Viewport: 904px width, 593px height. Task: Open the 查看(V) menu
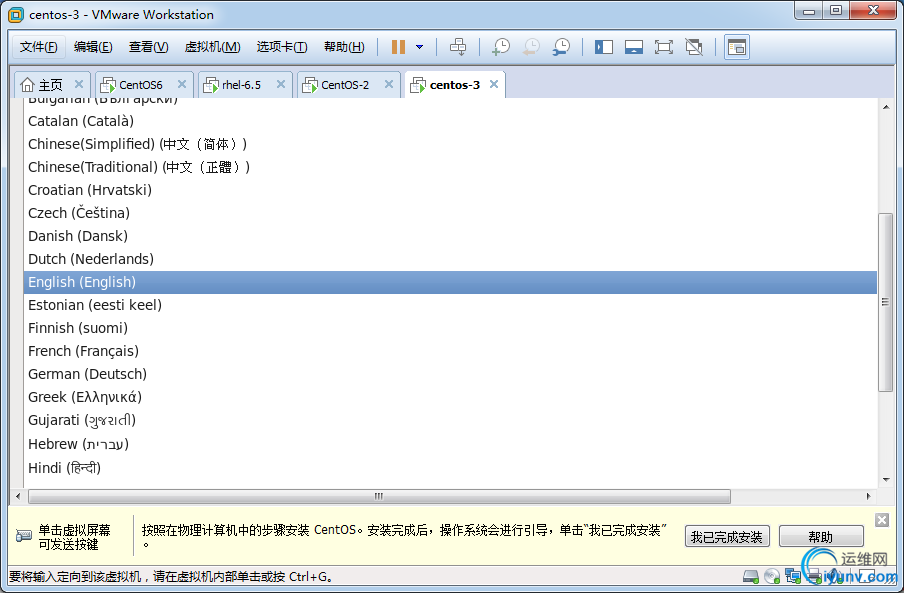(x=148, y=47)
